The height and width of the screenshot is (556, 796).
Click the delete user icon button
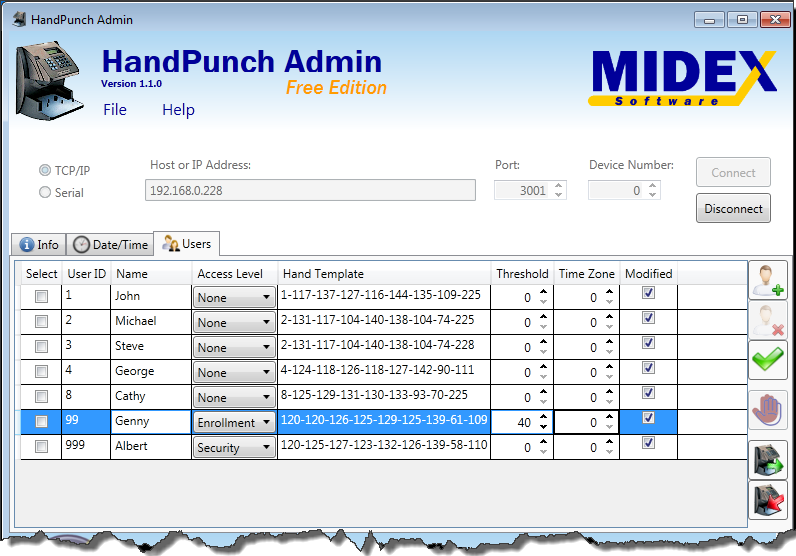coord(768,320)
